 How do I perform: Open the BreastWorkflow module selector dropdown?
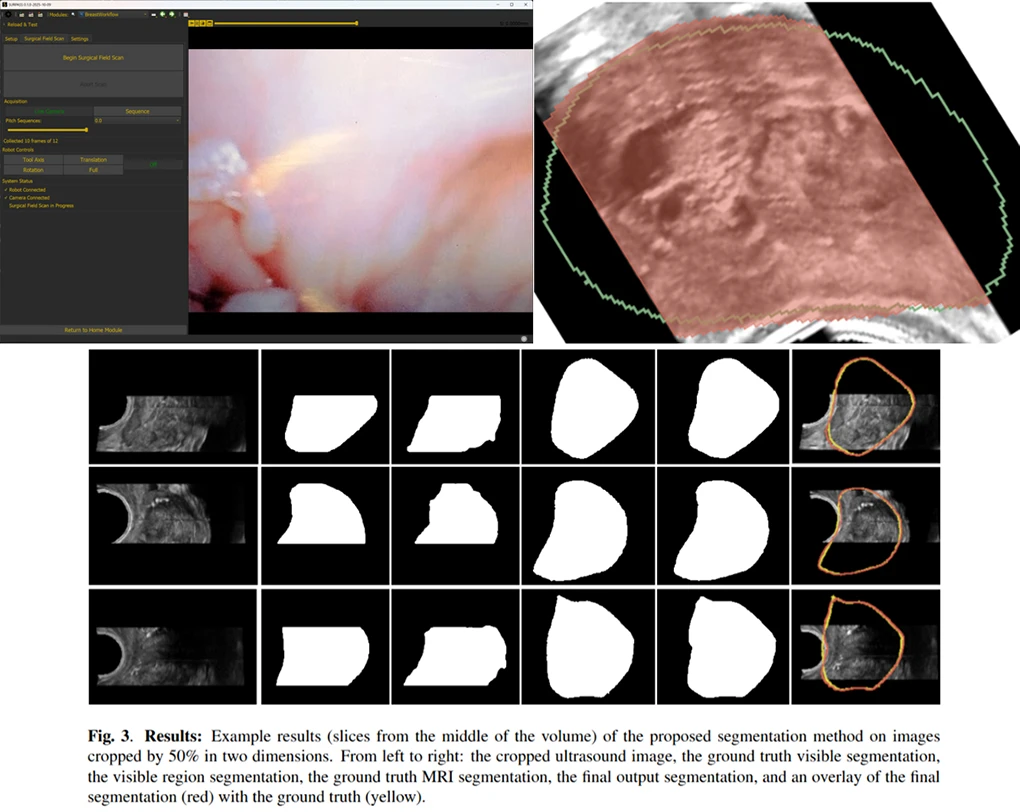coord(113,14)
